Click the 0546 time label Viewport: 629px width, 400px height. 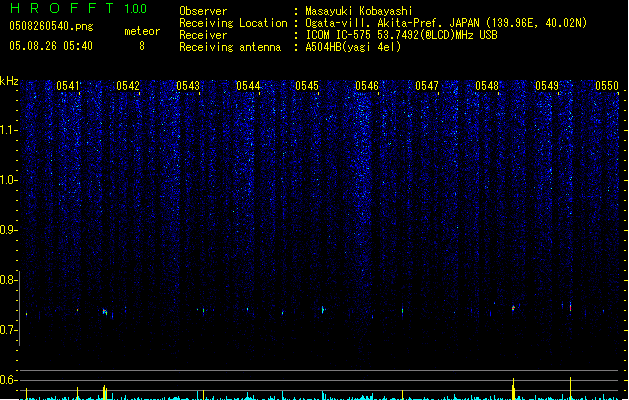click(x=367, y=86)
